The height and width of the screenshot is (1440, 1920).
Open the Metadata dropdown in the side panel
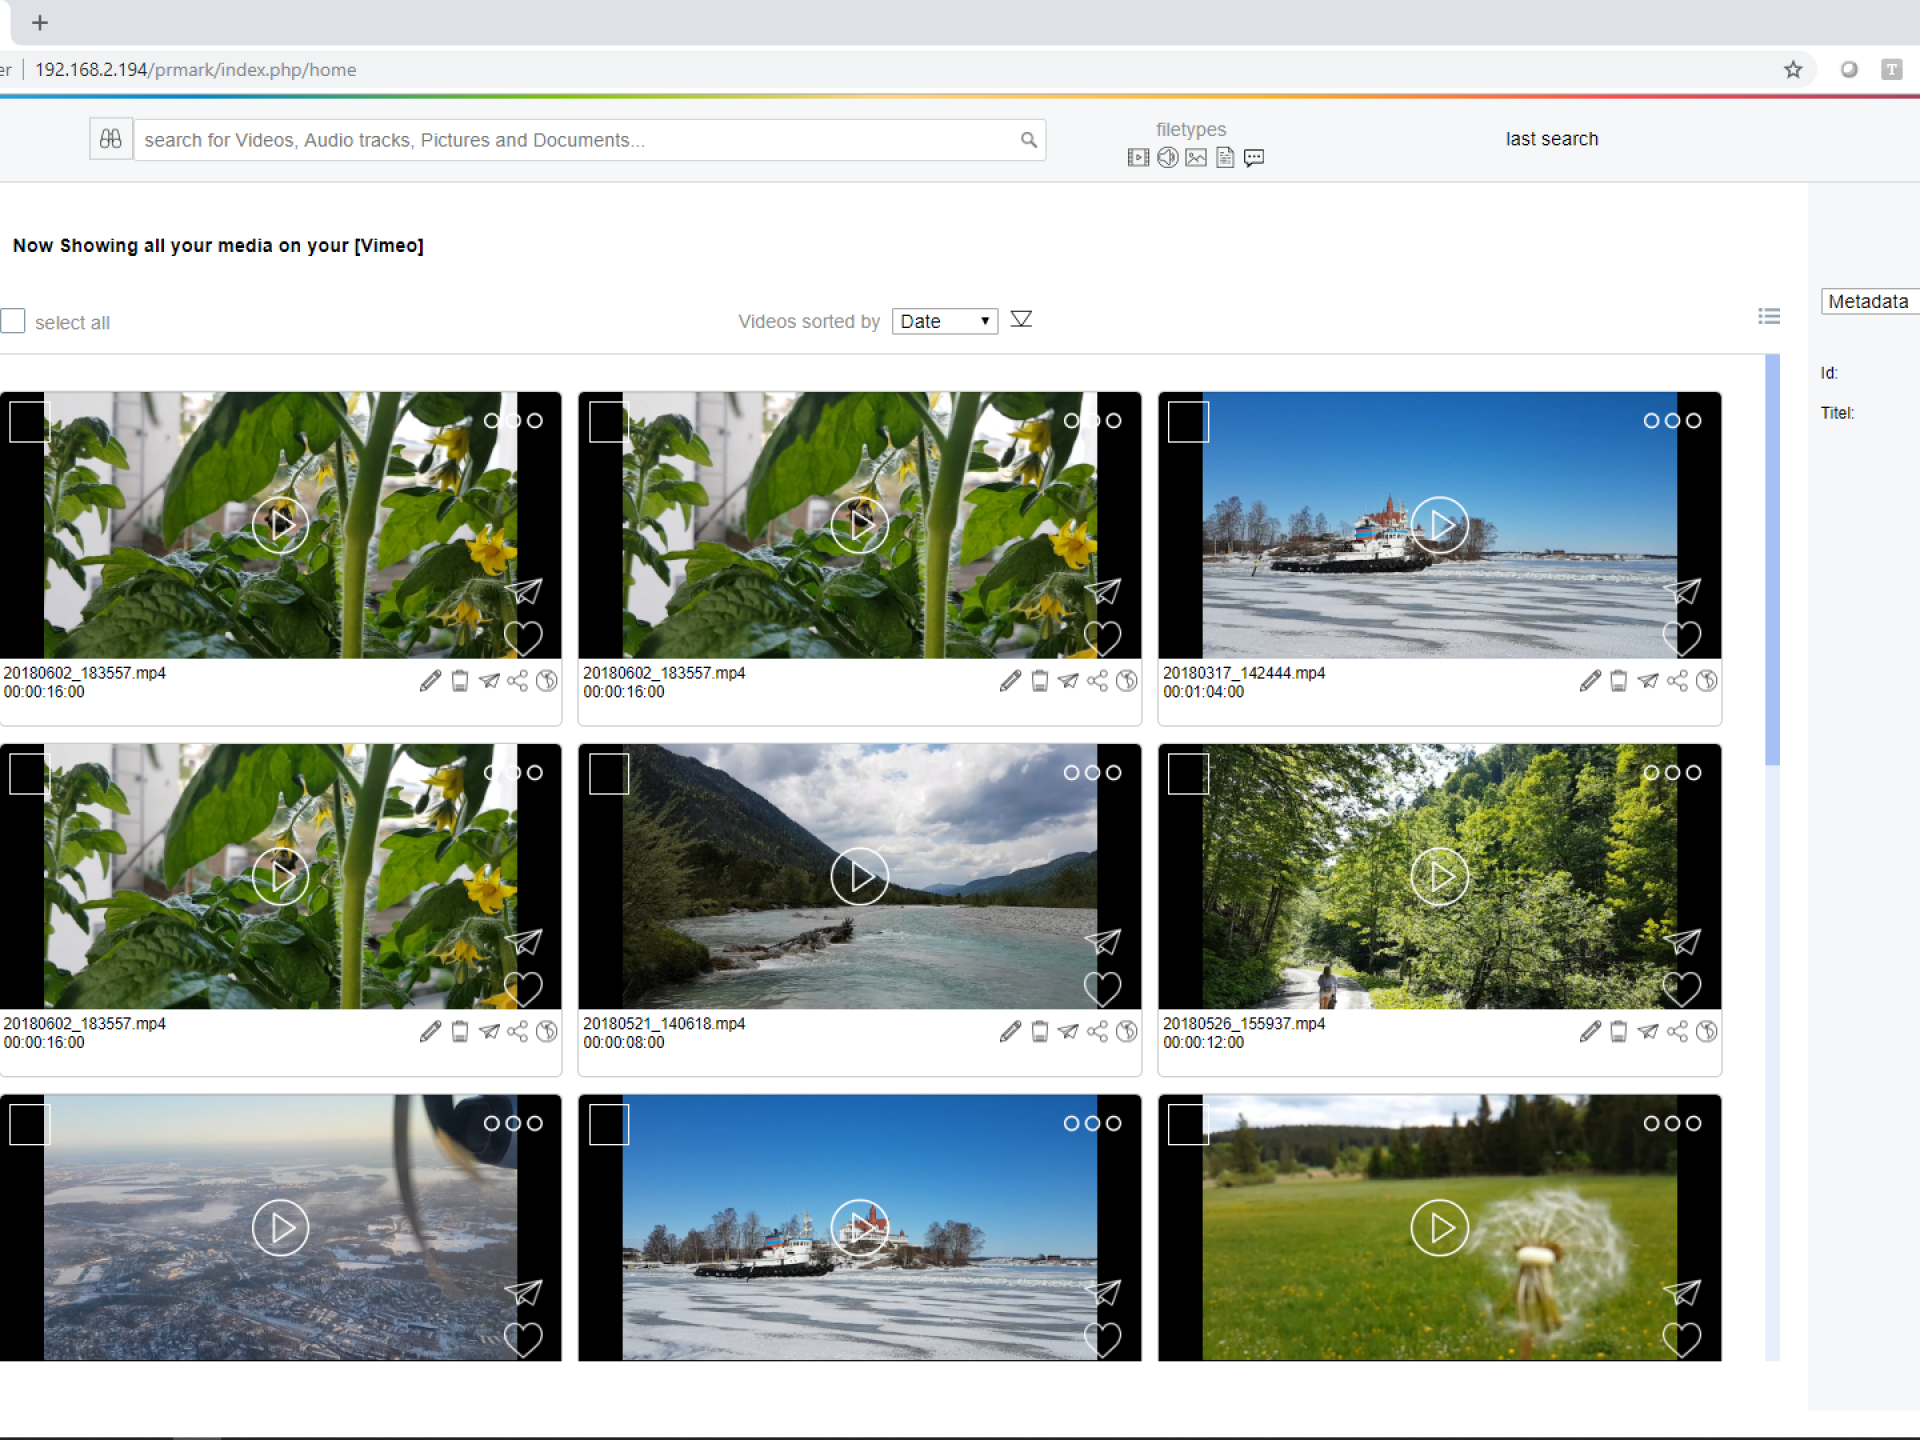tap(1870, 301)
